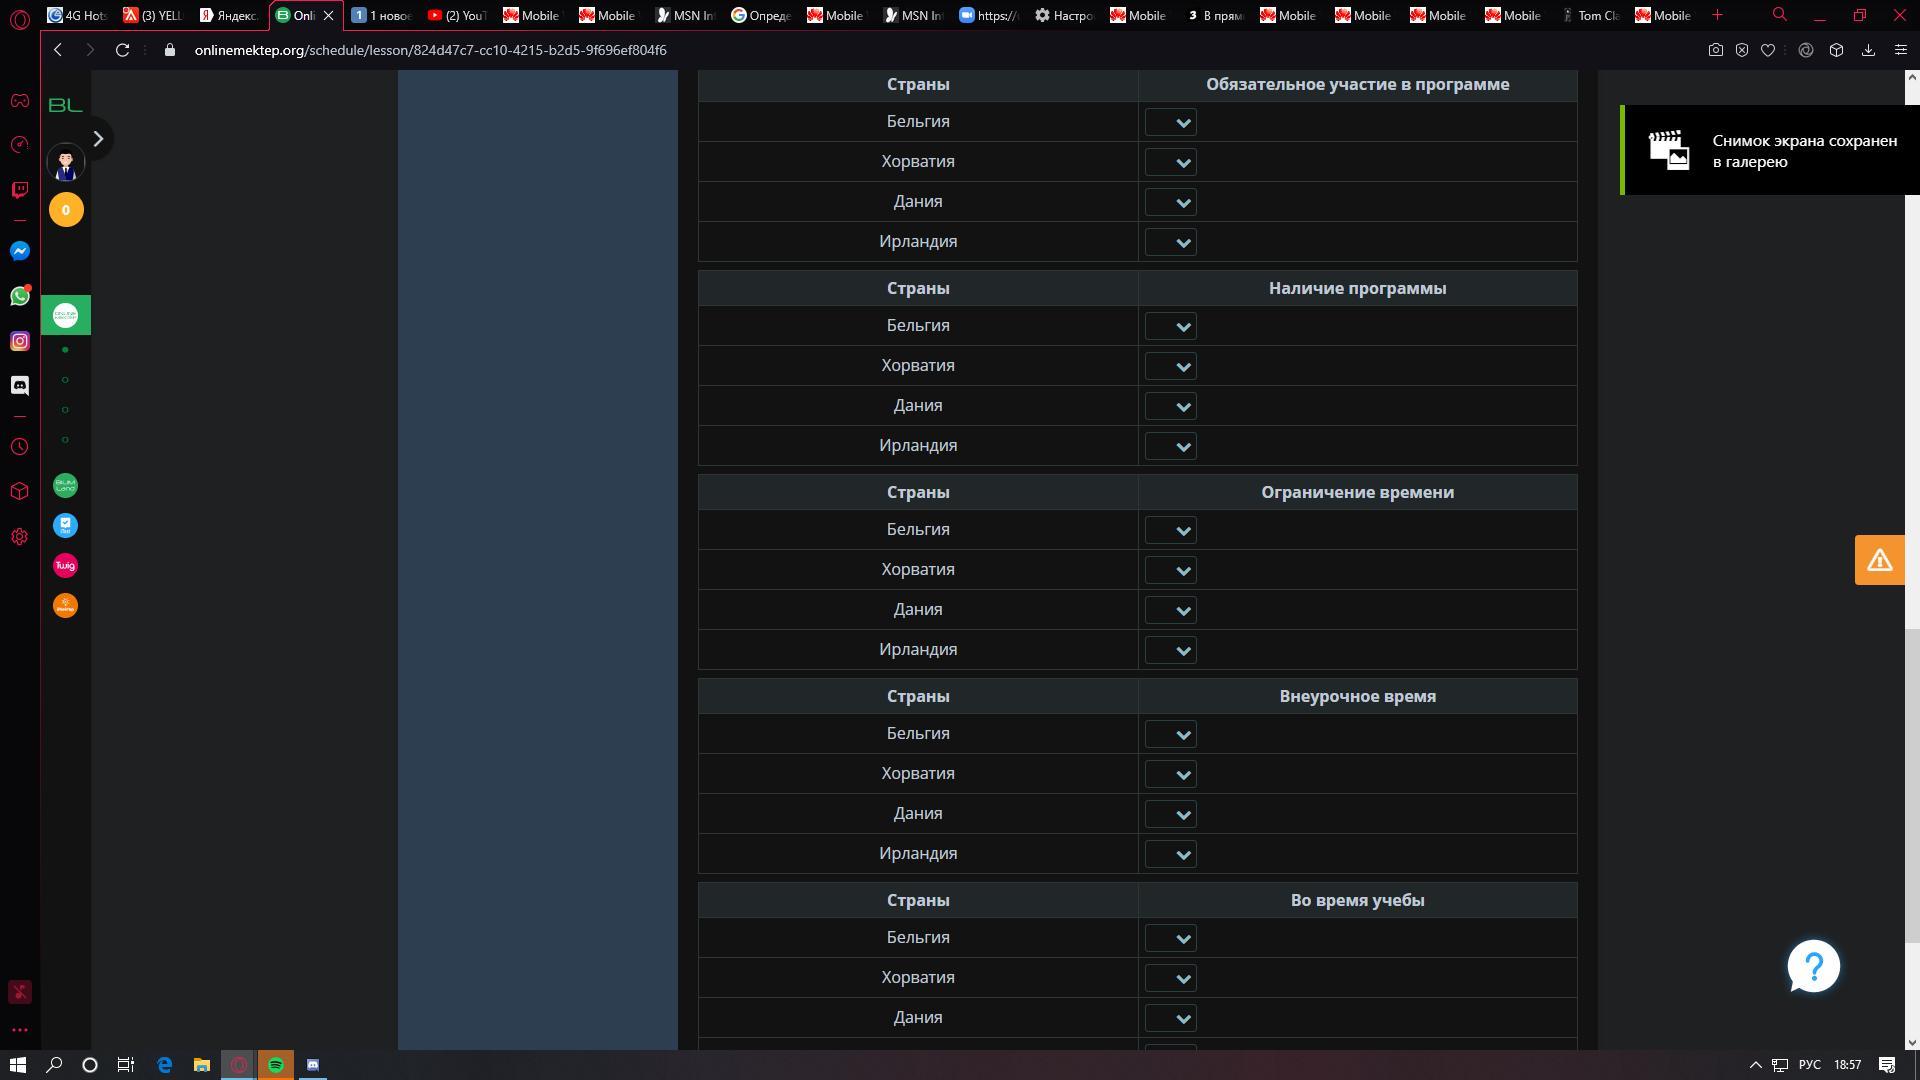1920x1080 pixels.
Task: Open browser downloads icon
Action: pos(1867,50)
